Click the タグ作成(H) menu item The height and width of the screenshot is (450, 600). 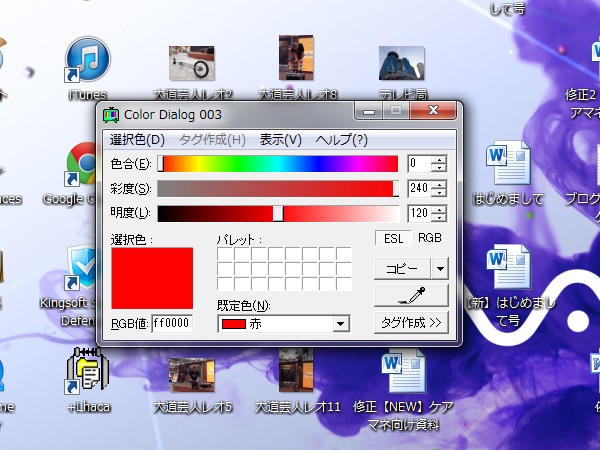(212, 140)
